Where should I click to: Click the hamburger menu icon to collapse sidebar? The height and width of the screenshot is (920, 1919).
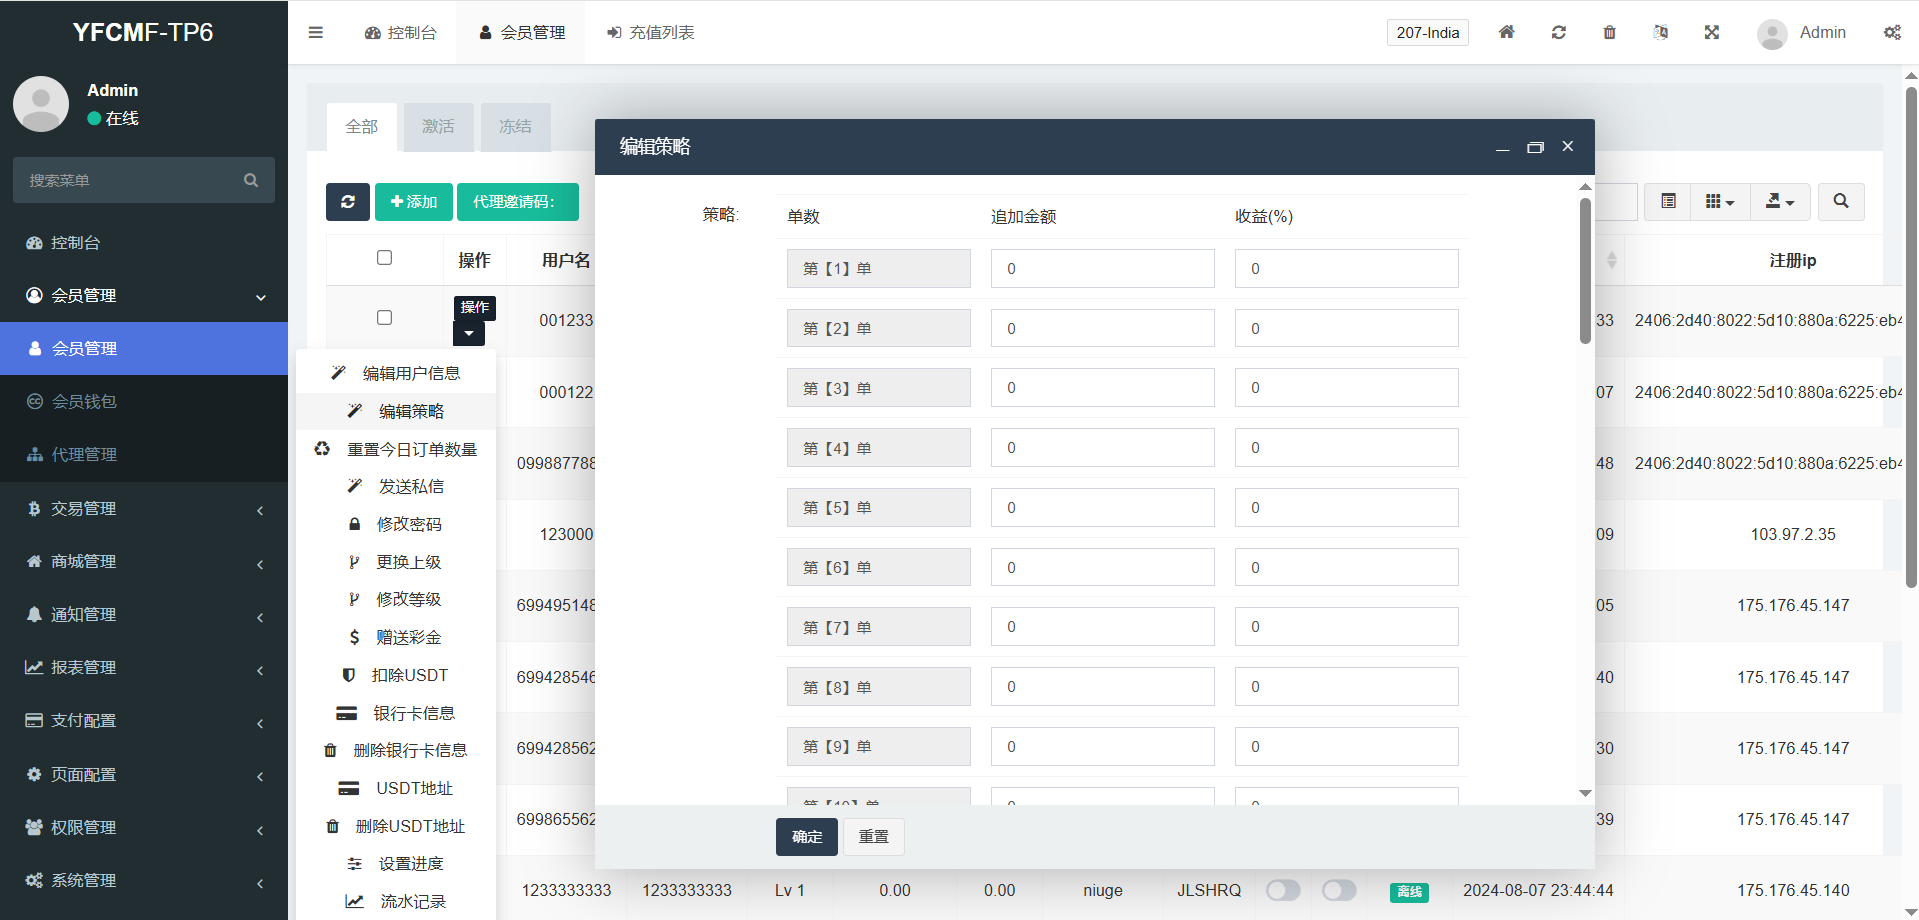click(x=316, y=32)
